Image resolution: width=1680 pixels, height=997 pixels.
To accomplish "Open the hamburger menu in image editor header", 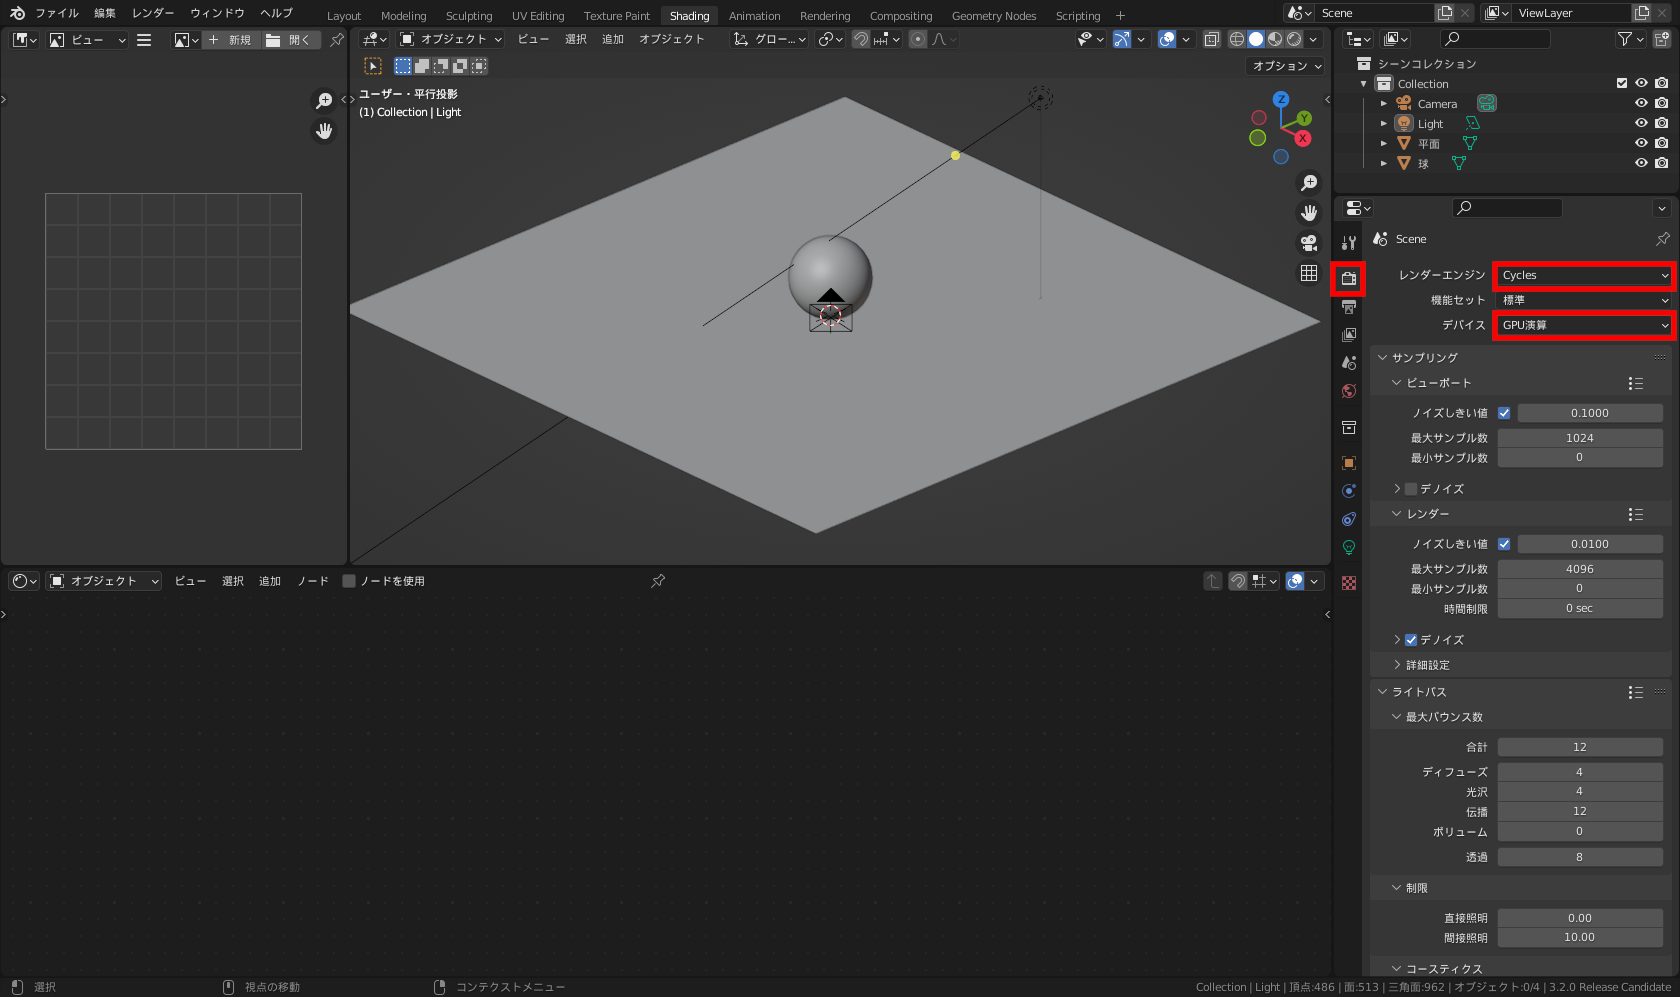I will pos(144,40).
